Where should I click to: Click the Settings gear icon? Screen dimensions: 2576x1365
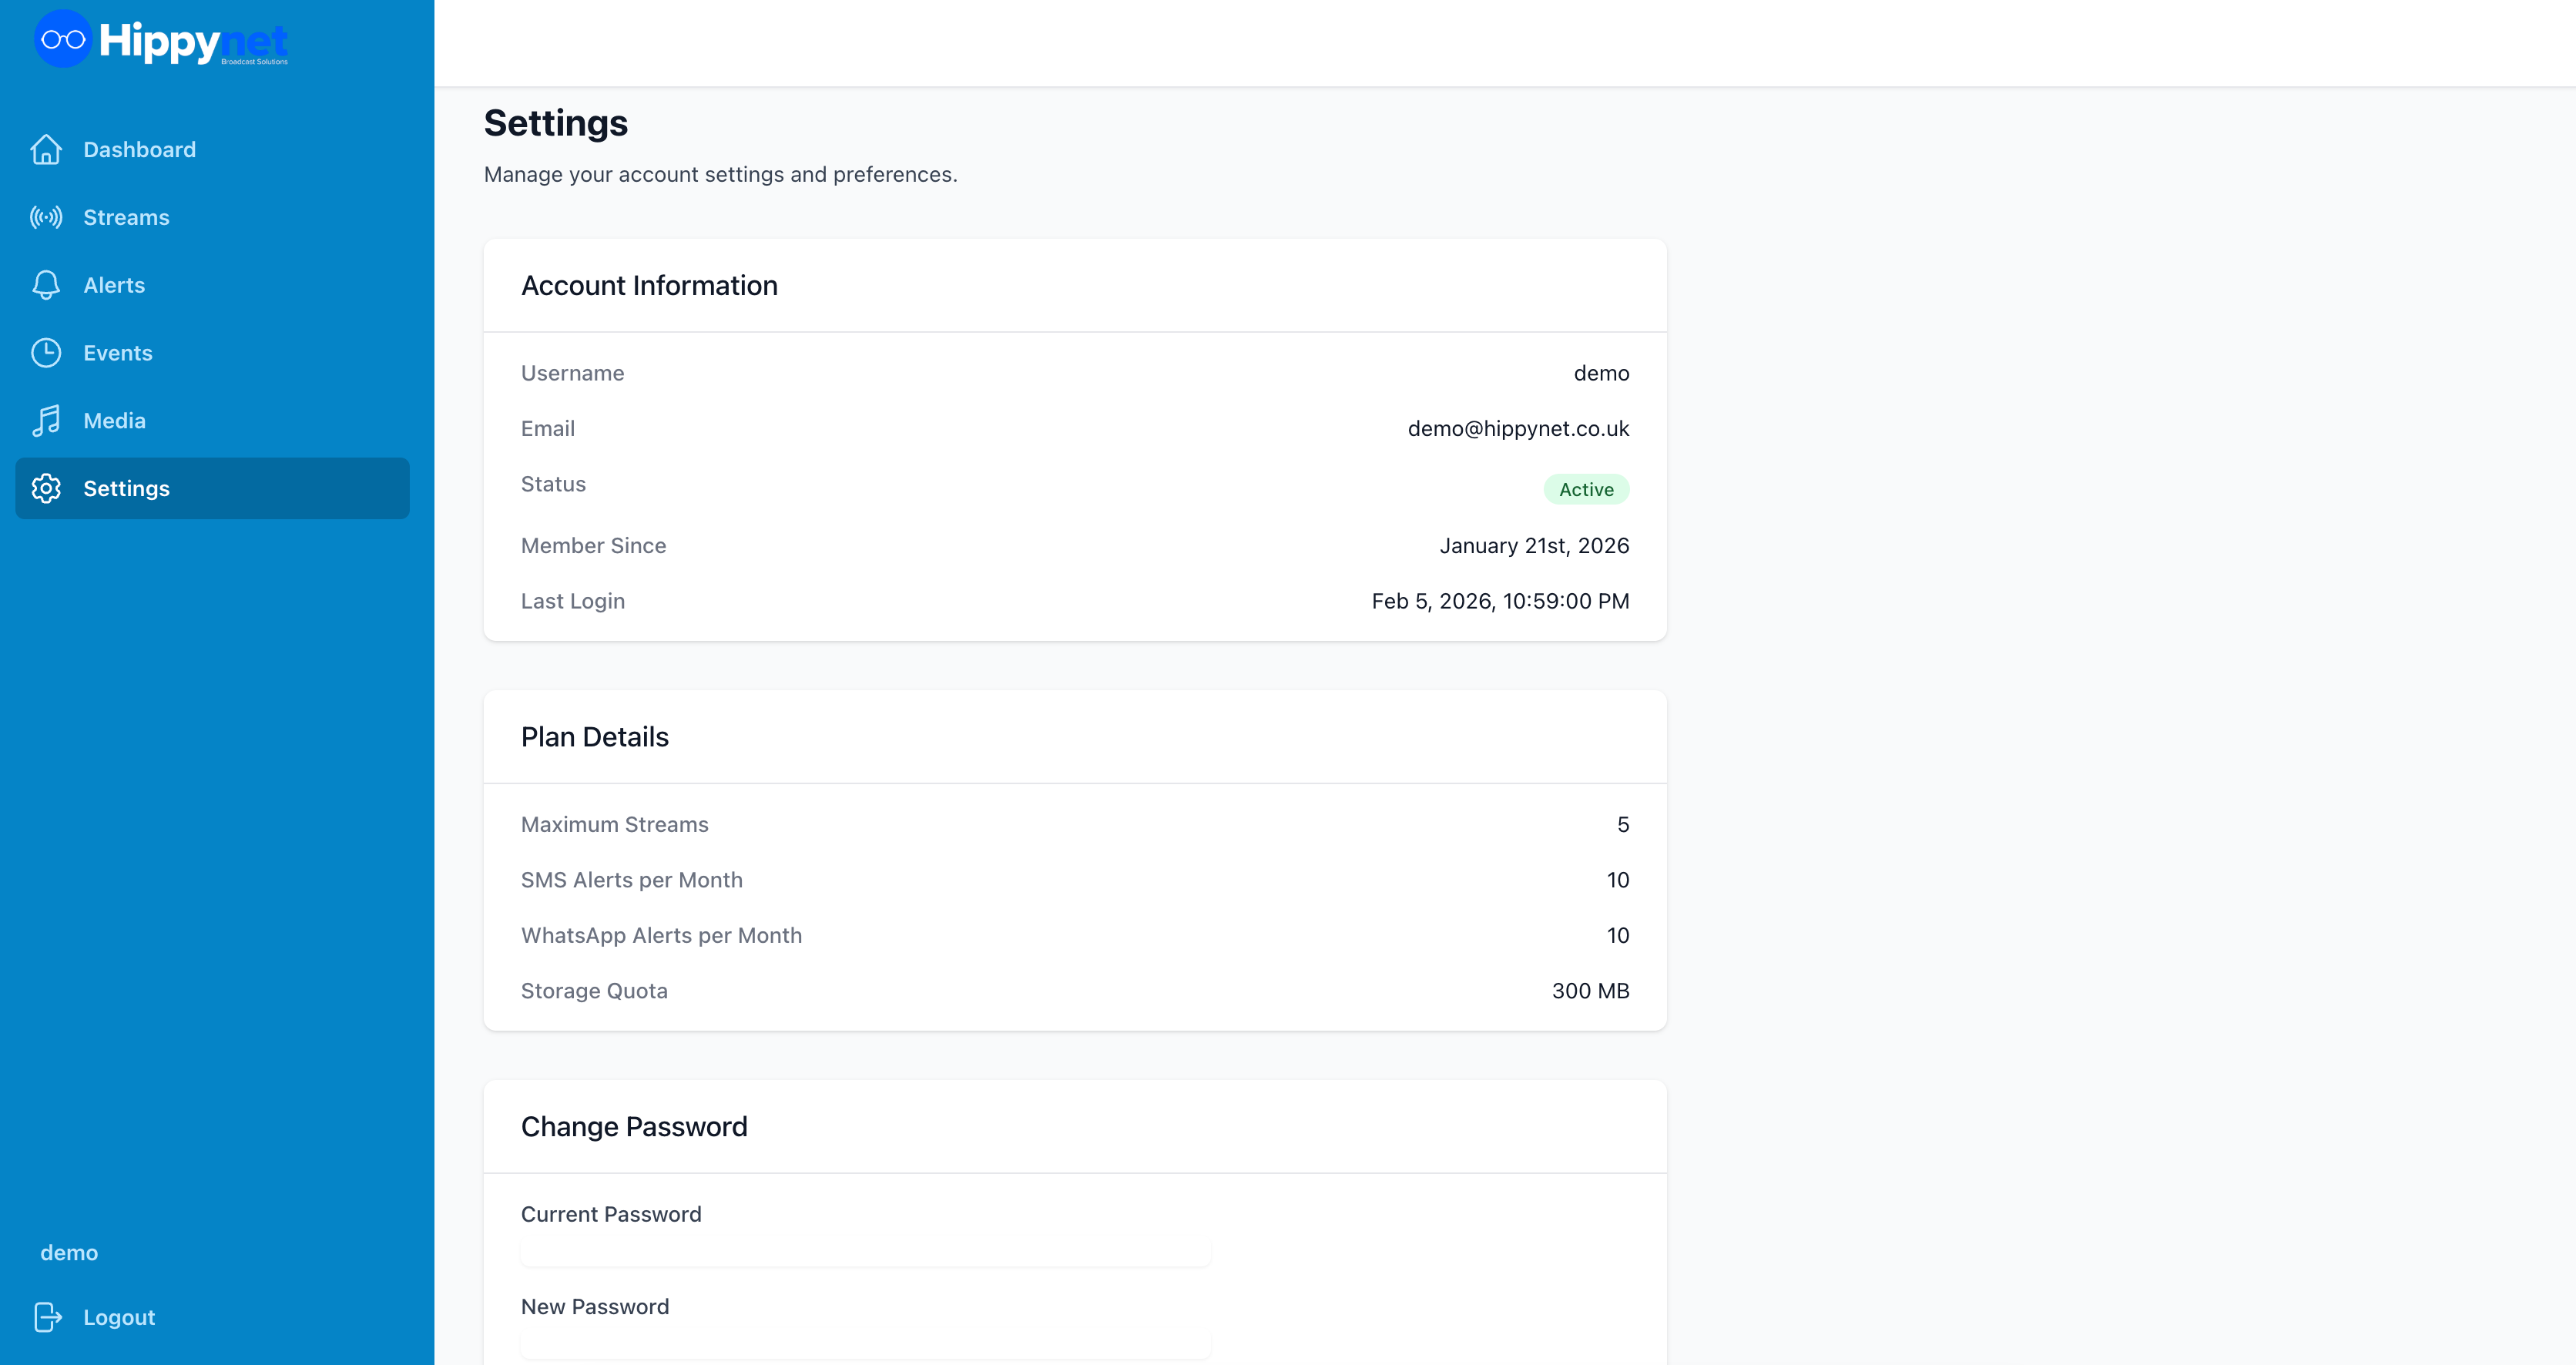[x=46, y=488]
